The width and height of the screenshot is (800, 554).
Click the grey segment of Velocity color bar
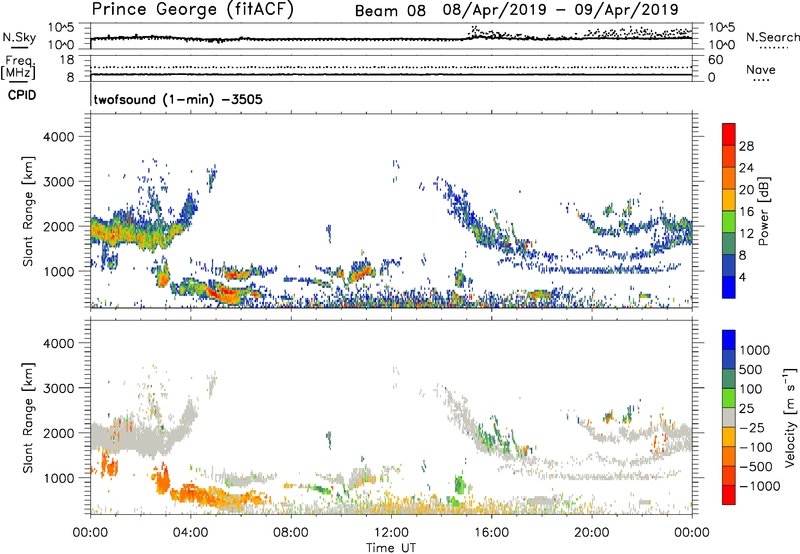point(729,418)
